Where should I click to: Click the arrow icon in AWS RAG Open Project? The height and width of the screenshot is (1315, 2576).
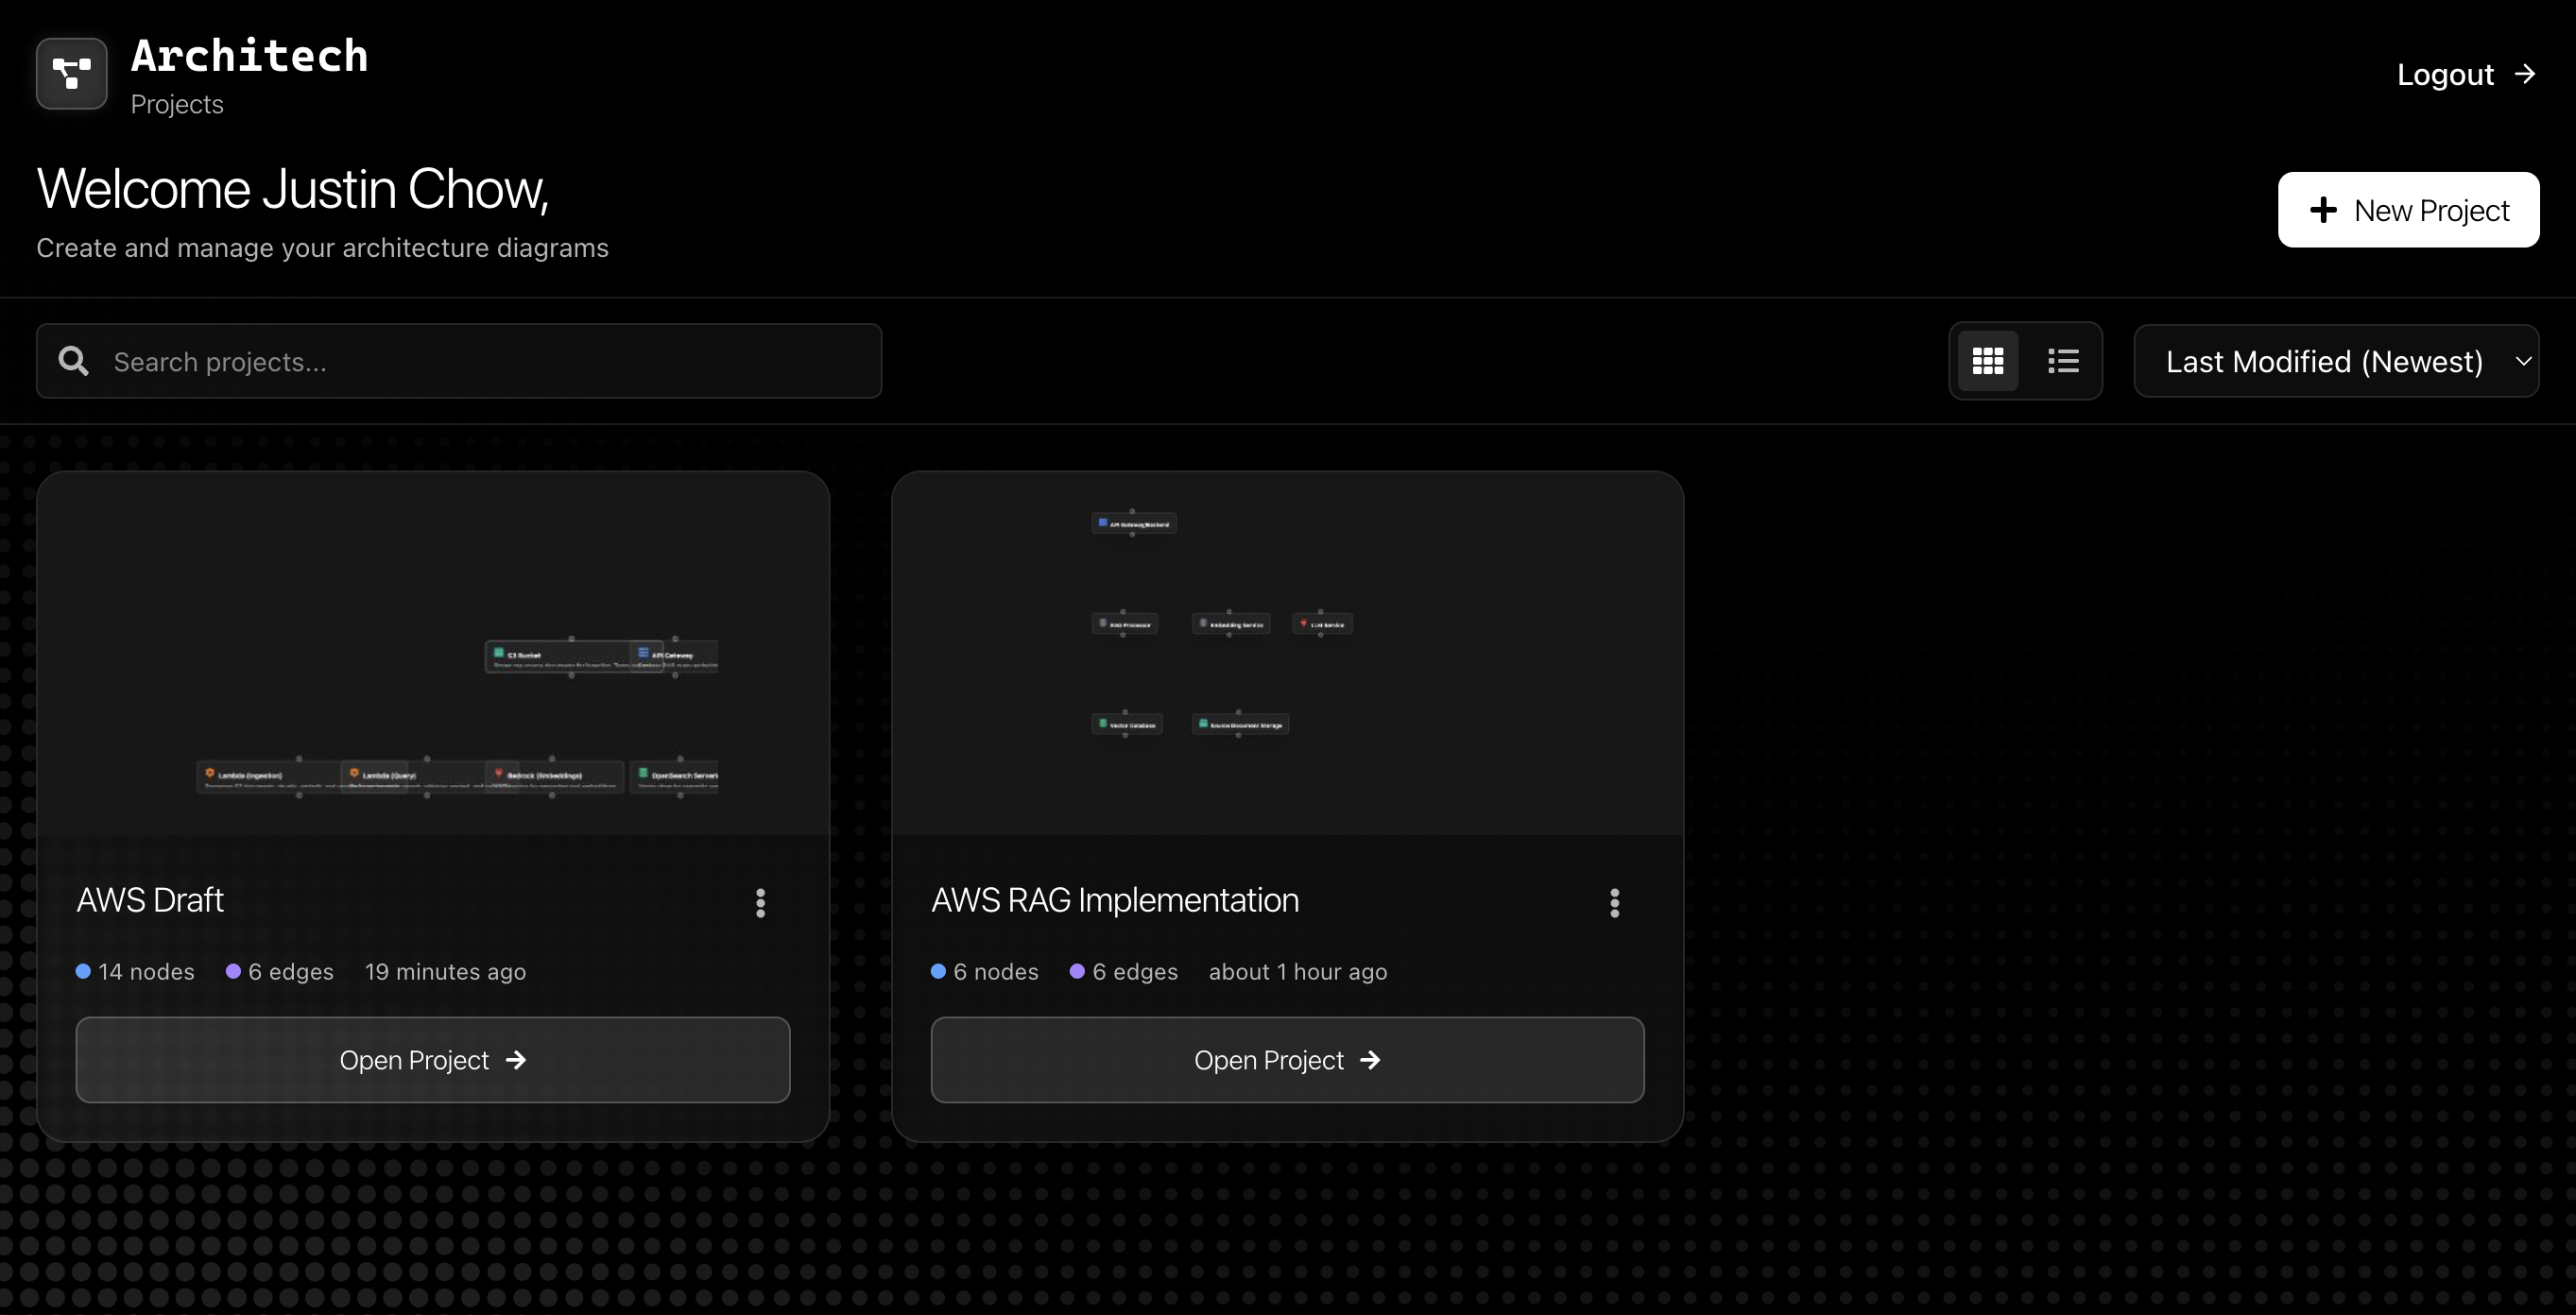tap(1370, 1059)
